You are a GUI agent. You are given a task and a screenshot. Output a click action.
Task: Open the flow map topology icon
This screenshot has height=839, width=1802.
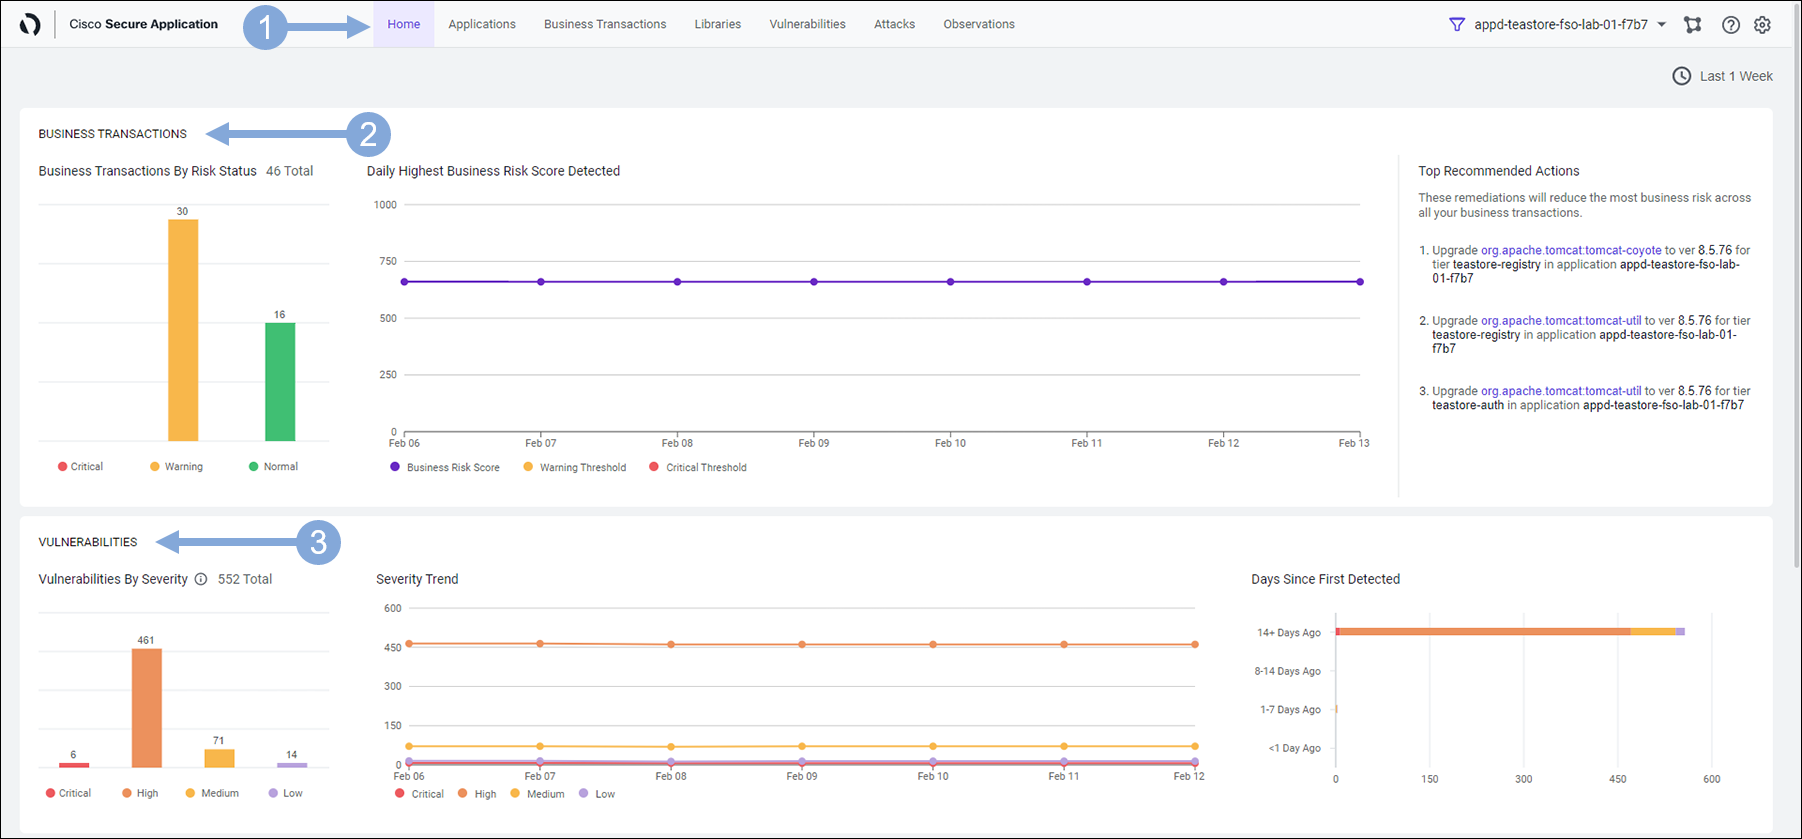[x=1692, y=24]
